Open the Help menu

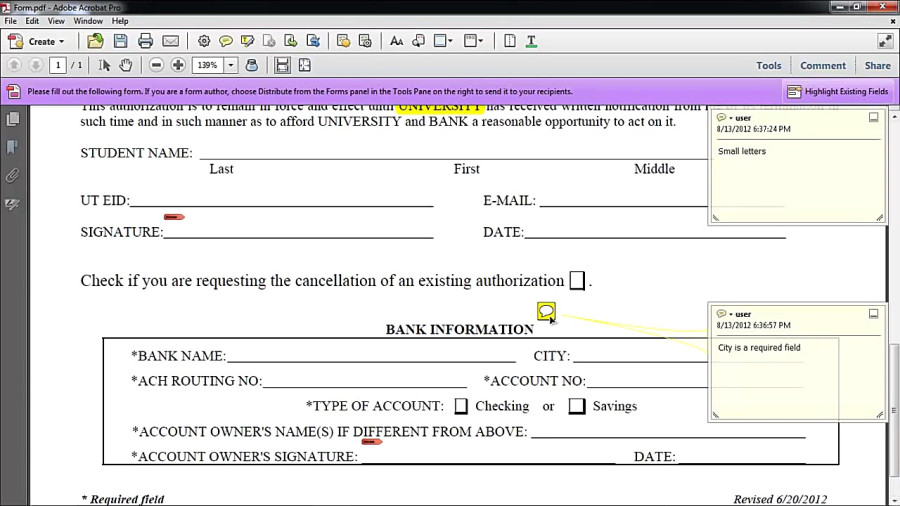click(120, 21)
